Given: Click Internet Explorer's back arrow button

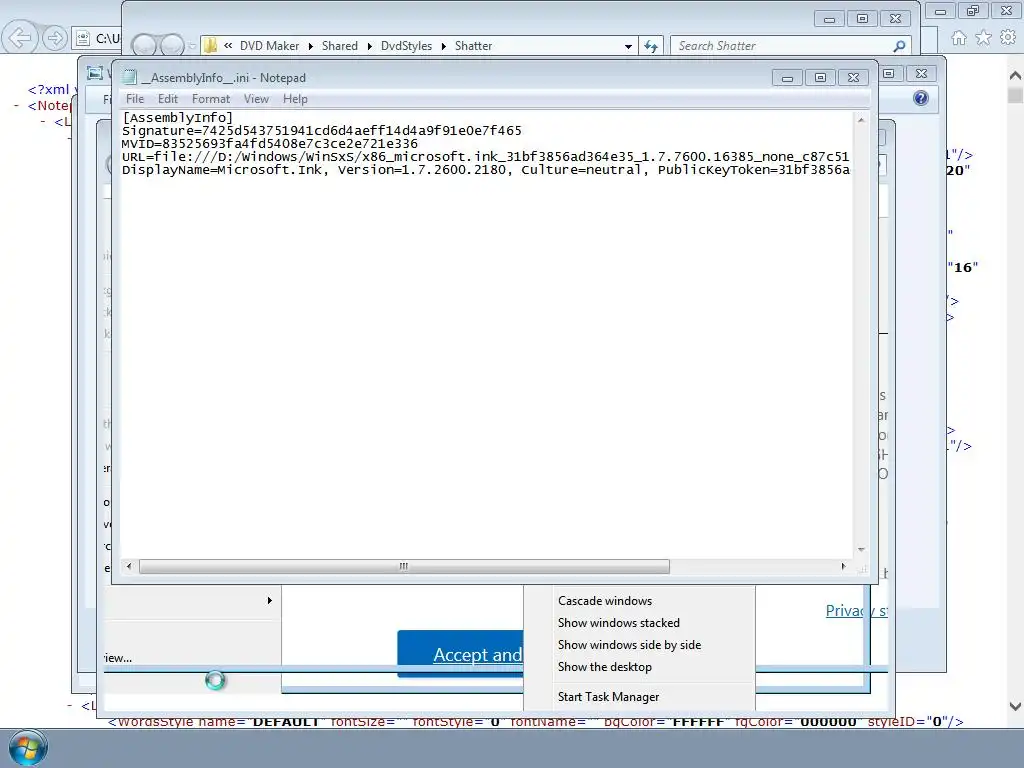Looking at the screenshot, I should click(20, 37).
